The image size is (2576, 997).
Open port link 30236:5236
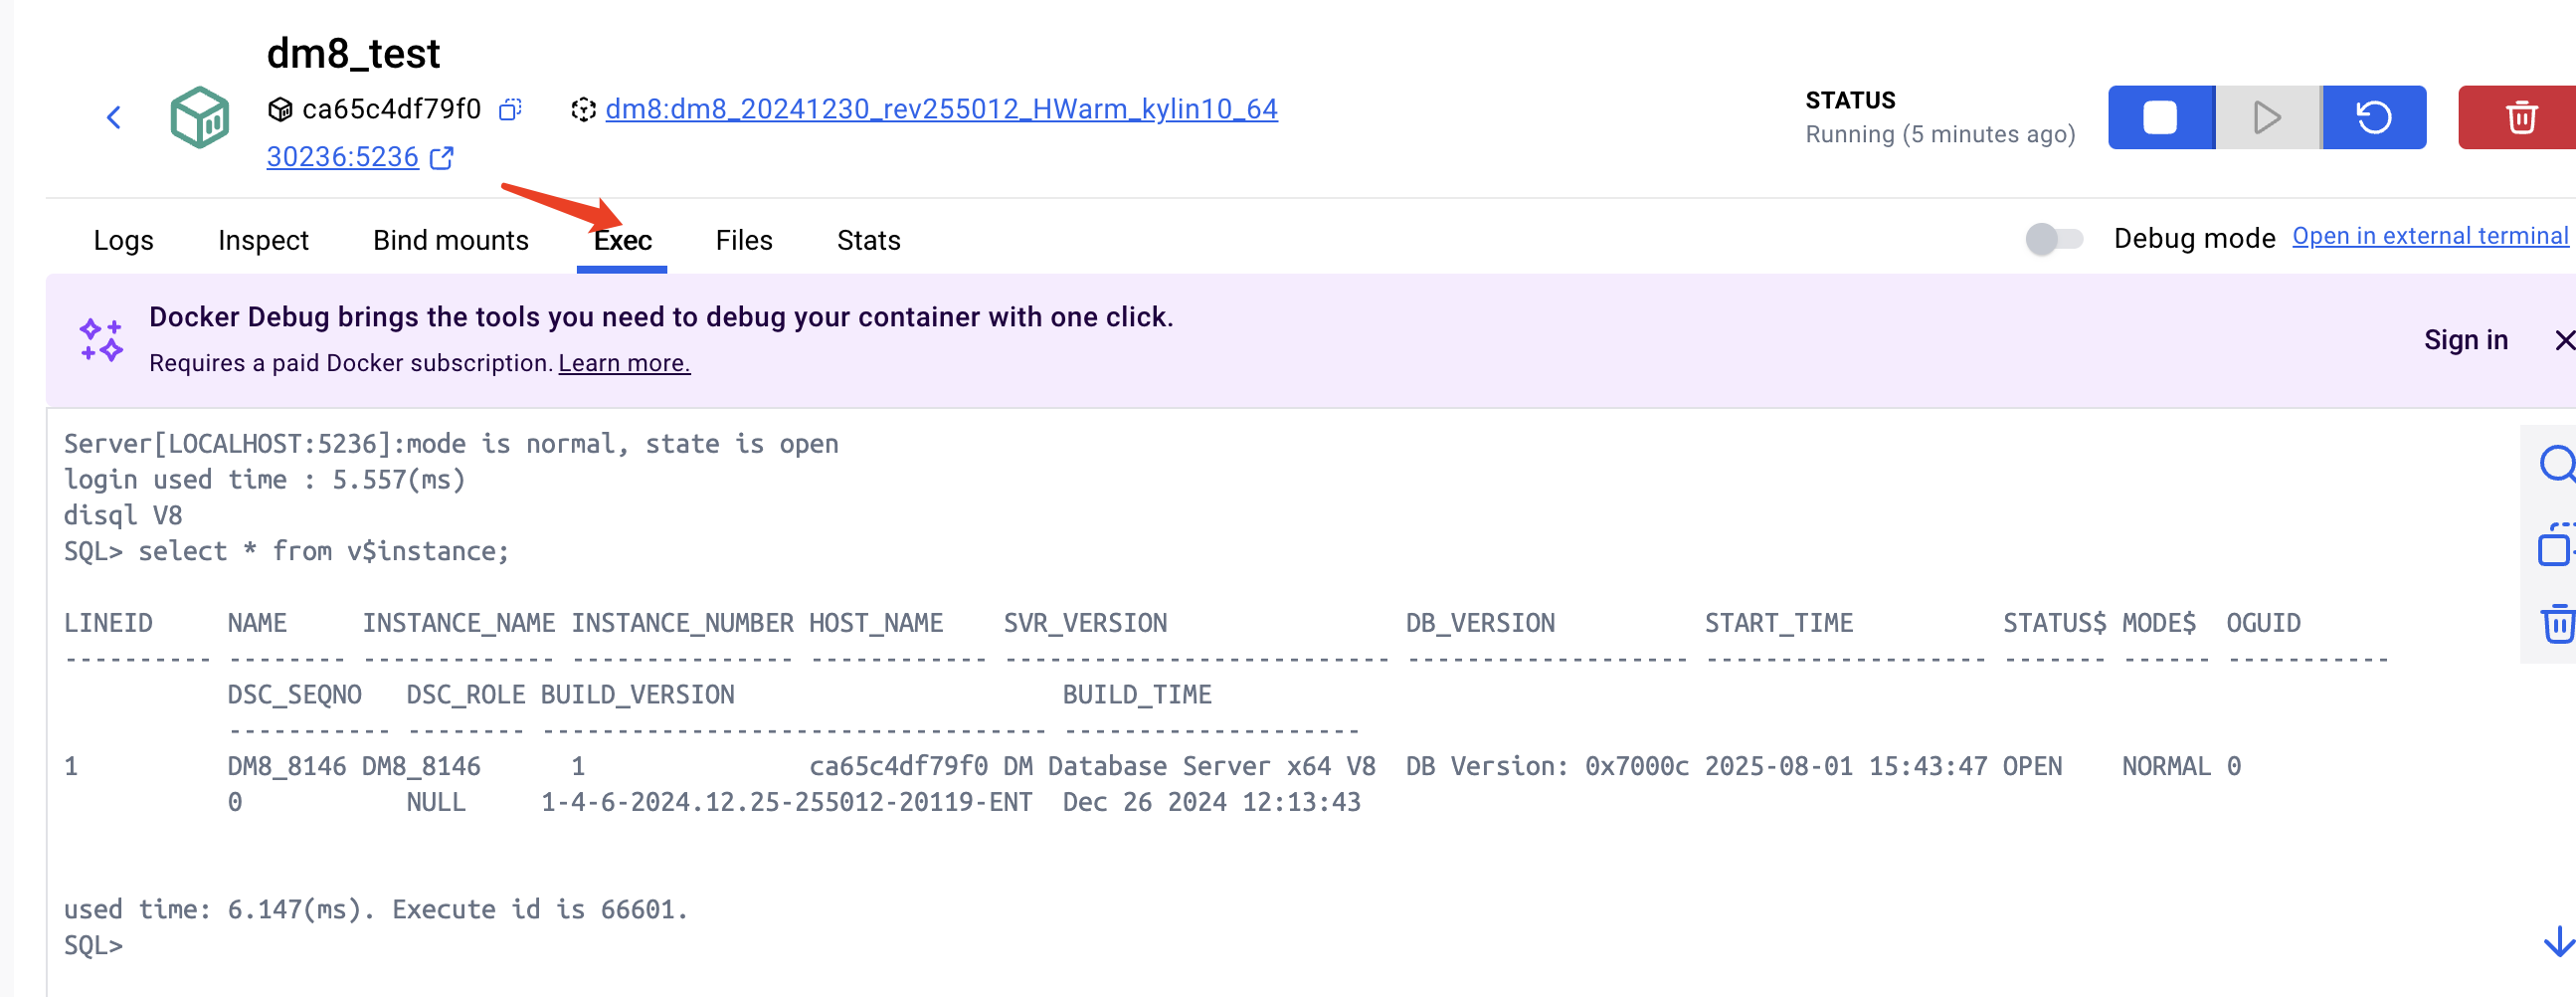[x=342, y=158]
